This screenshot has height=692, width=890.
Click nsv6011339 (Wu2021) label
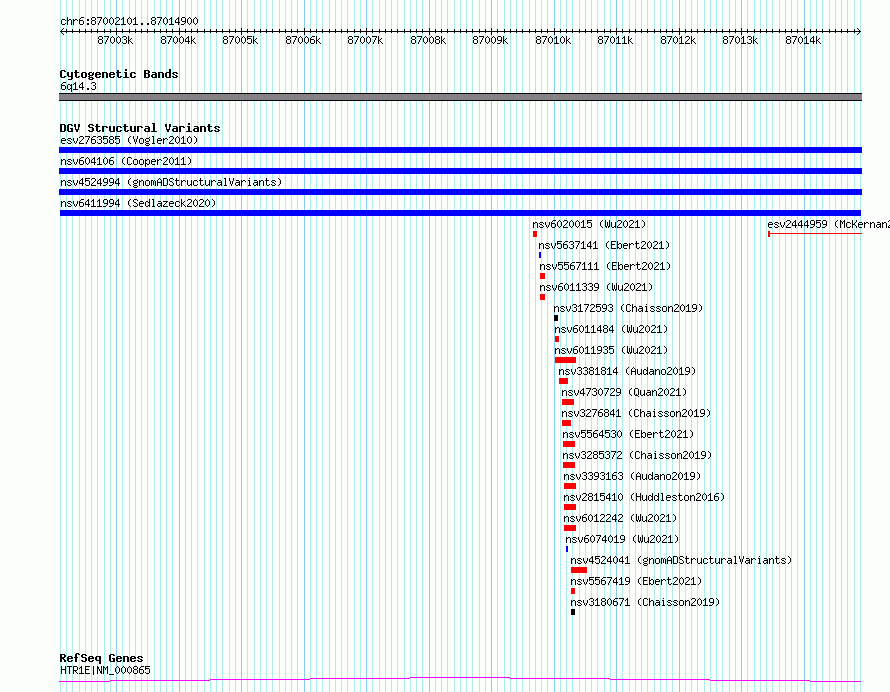(596, 287)
